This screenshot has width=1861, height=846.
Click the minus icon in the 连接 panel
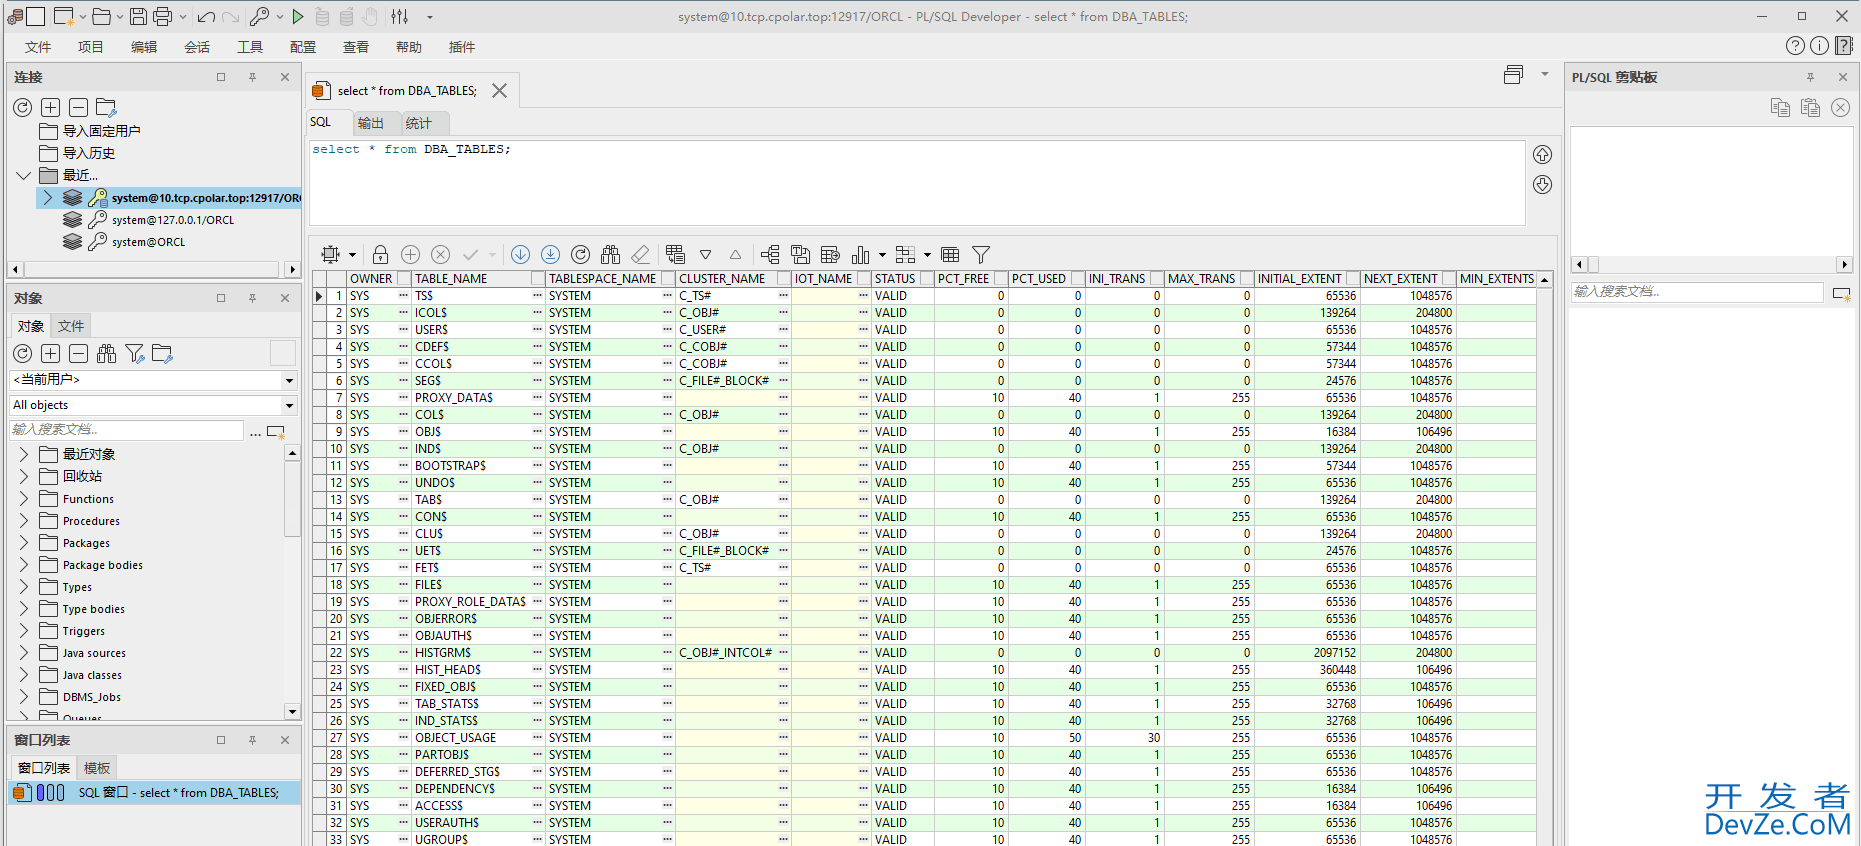(78, 107)
